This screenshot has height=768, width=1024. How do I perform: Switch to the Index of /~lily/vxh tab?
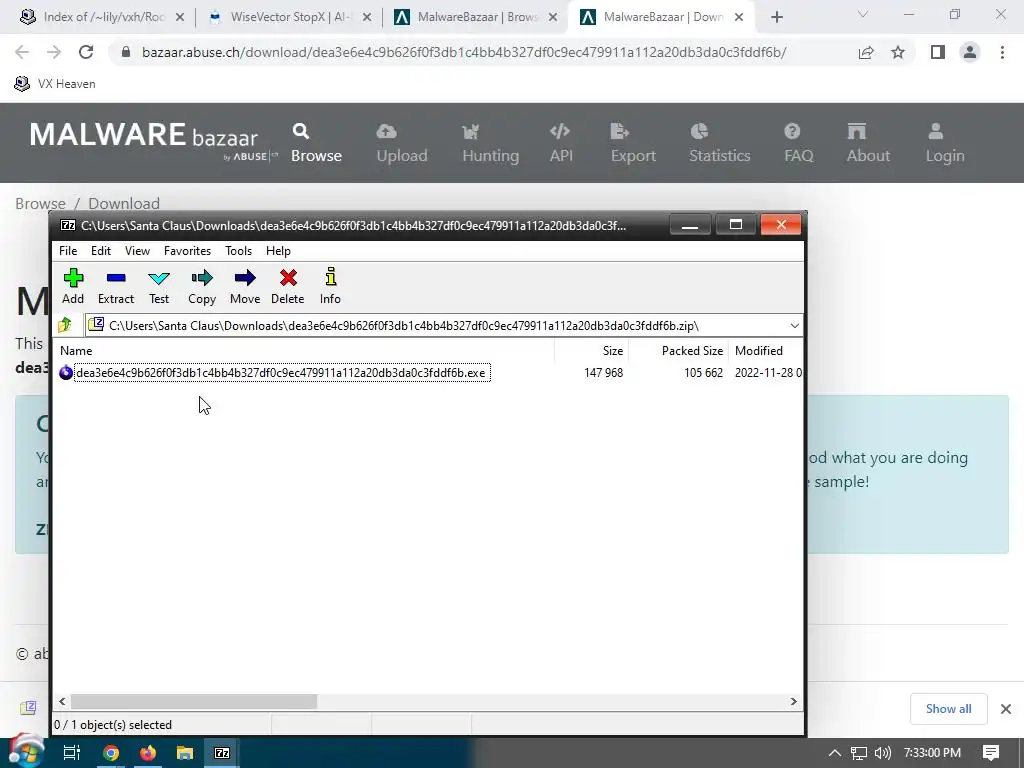click(103, 17)
